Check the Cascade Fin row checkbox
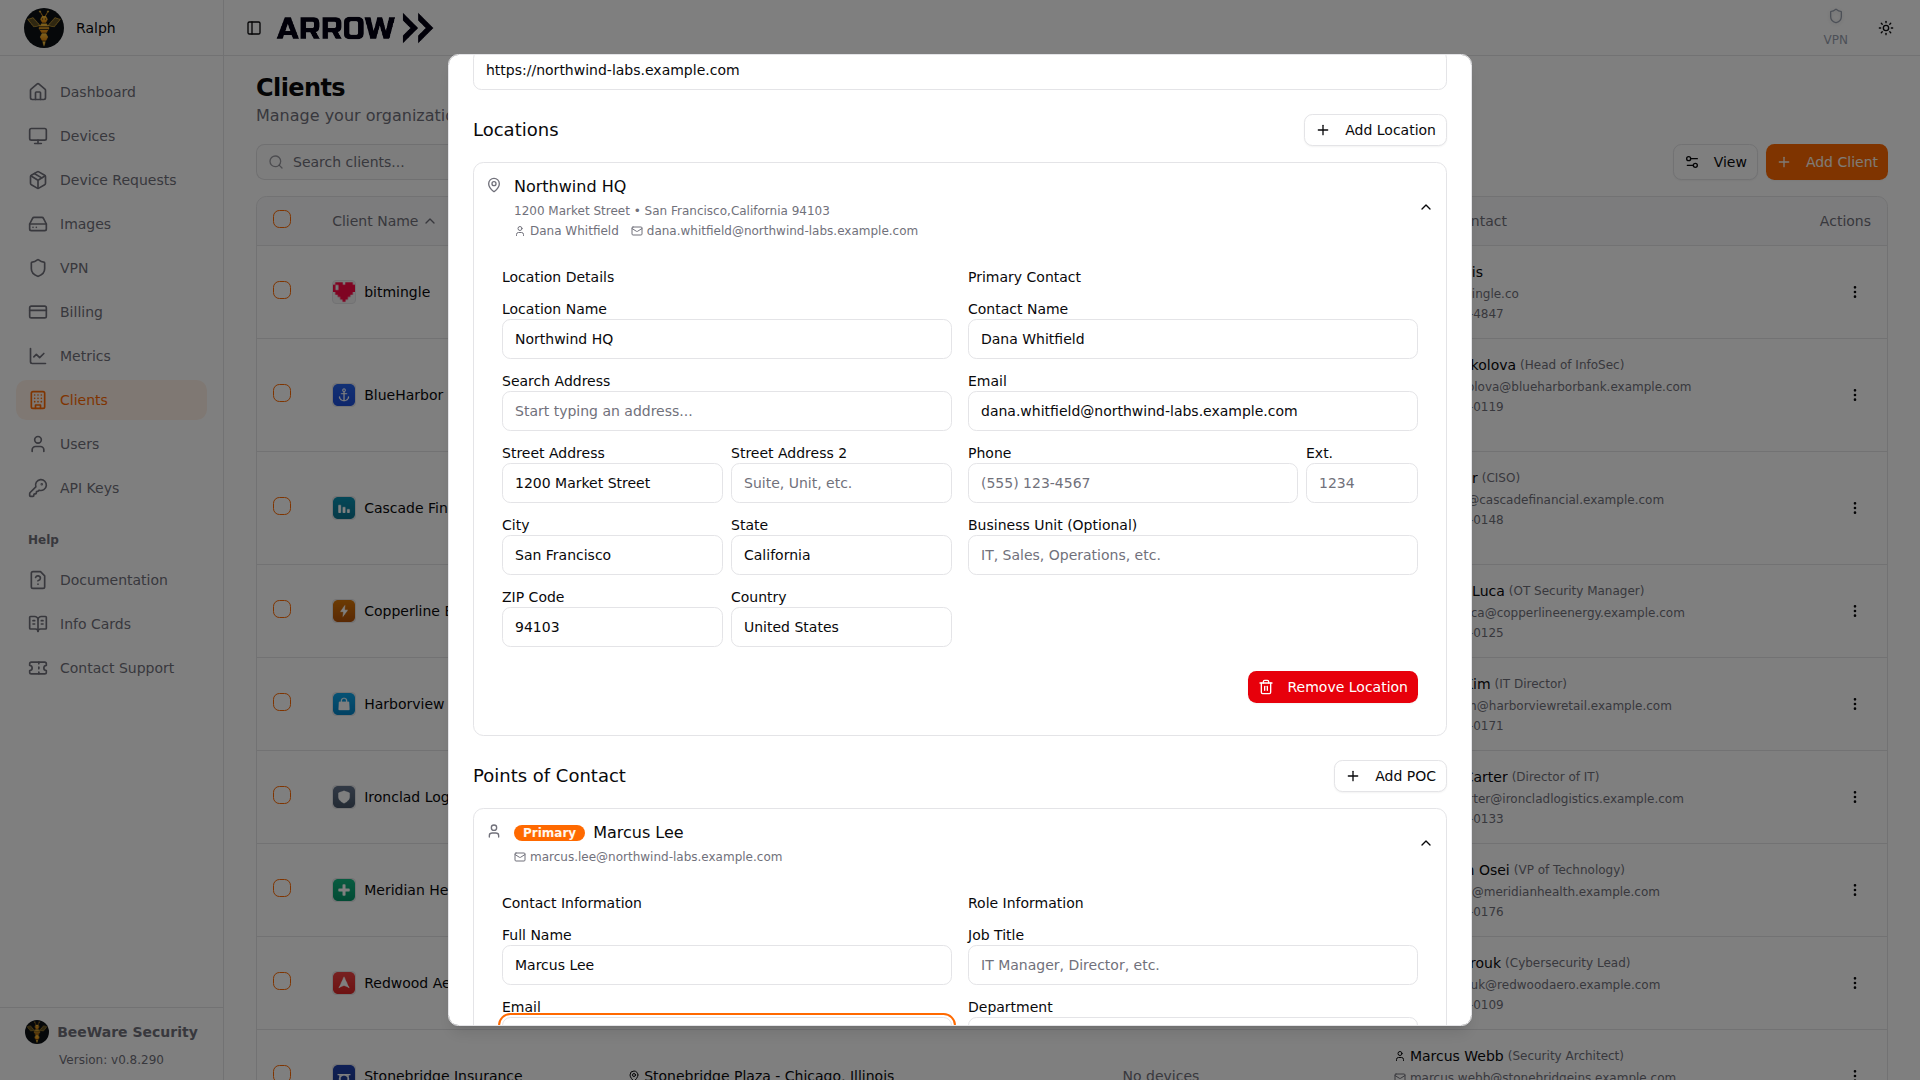 [282, 506]
